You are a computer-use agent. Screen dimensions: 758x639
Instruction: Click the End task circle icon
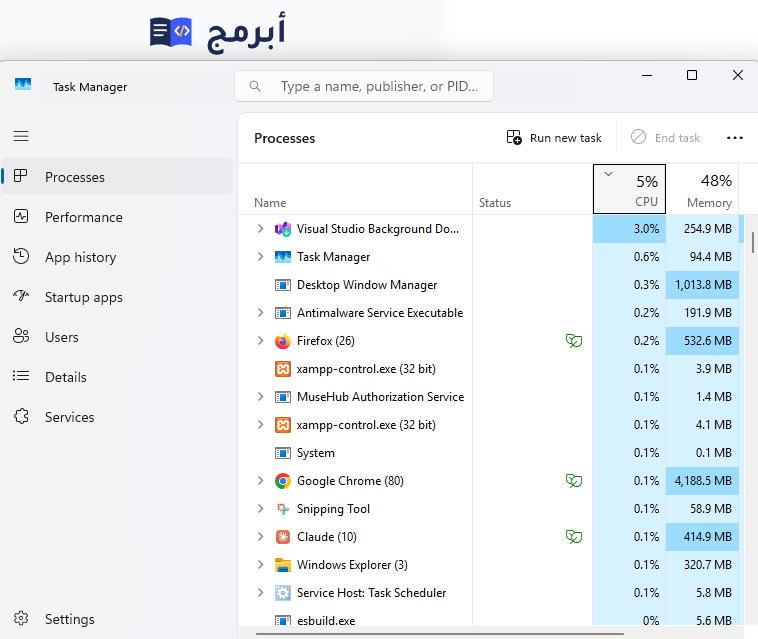tap(638, 137)
